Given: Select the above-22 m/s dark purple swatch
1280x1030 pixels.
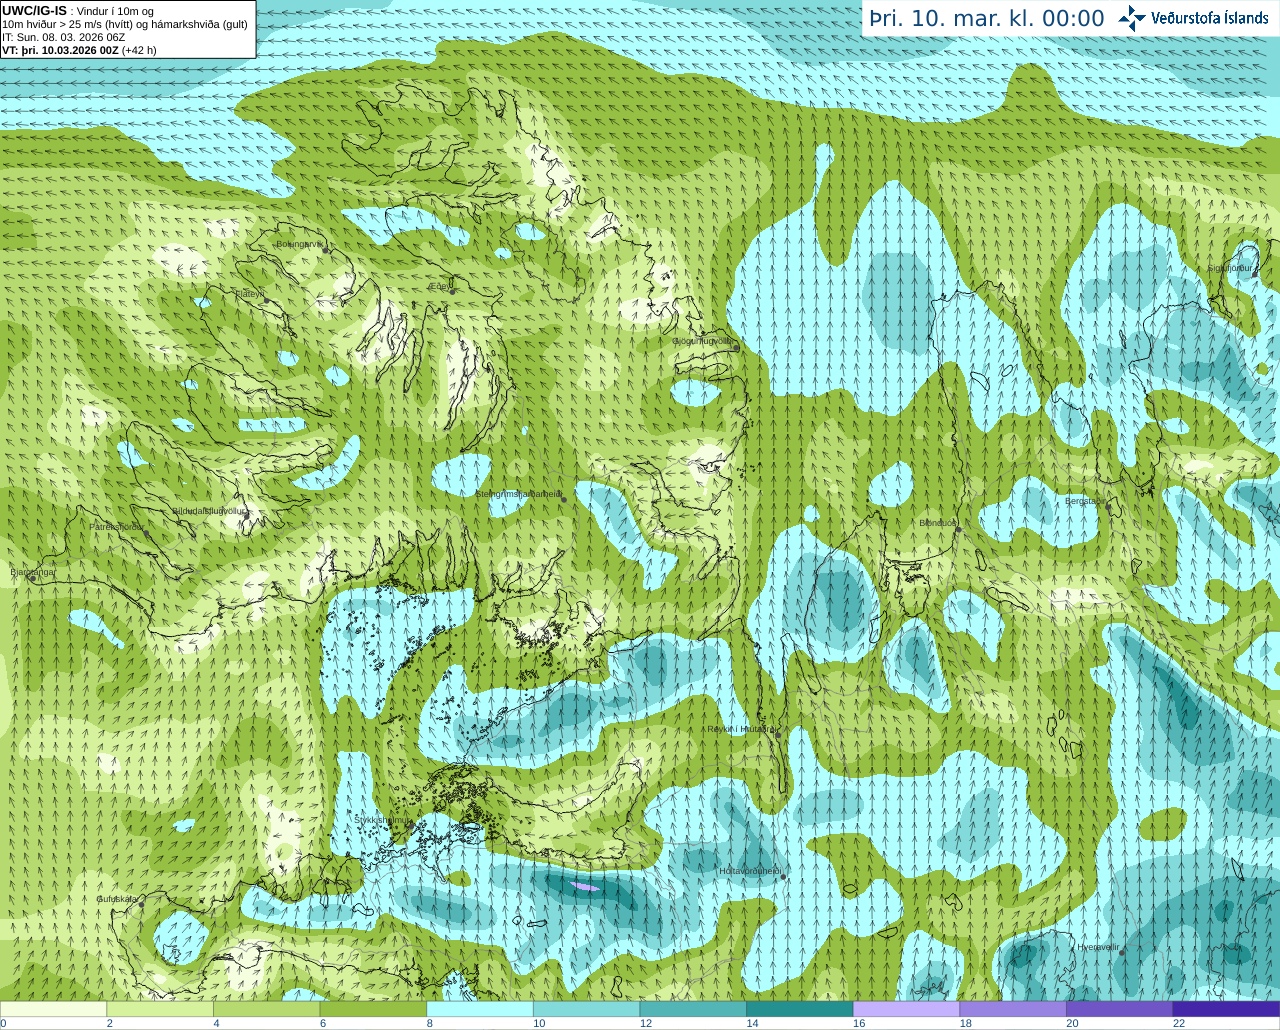Looking at the screenshot, I should (x=1226, y=1009).
